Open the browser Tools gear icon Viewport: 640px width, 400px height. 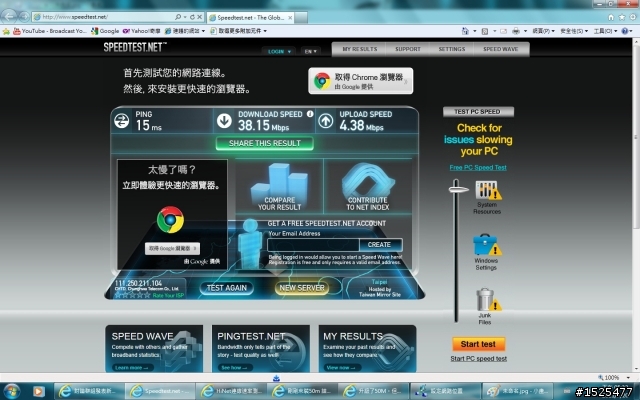[633, 17]
